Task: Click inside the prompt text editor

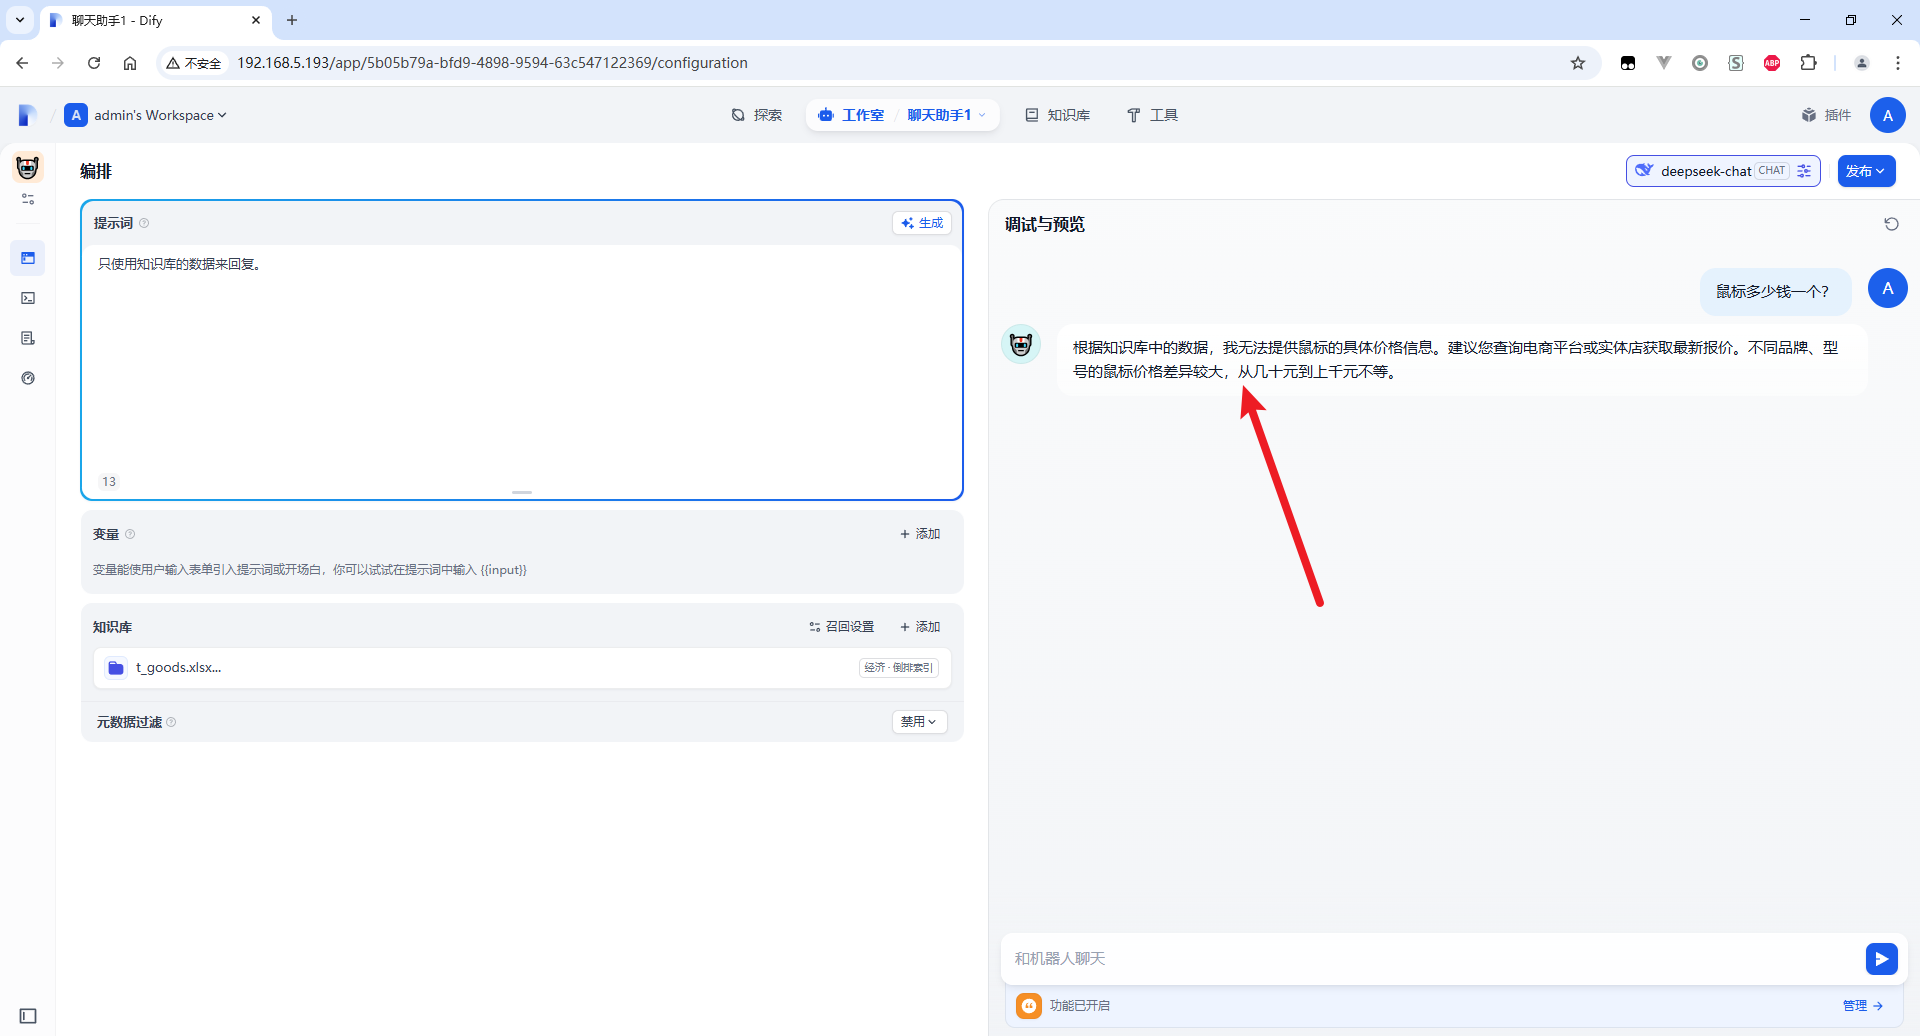Action: click(522, 360)
